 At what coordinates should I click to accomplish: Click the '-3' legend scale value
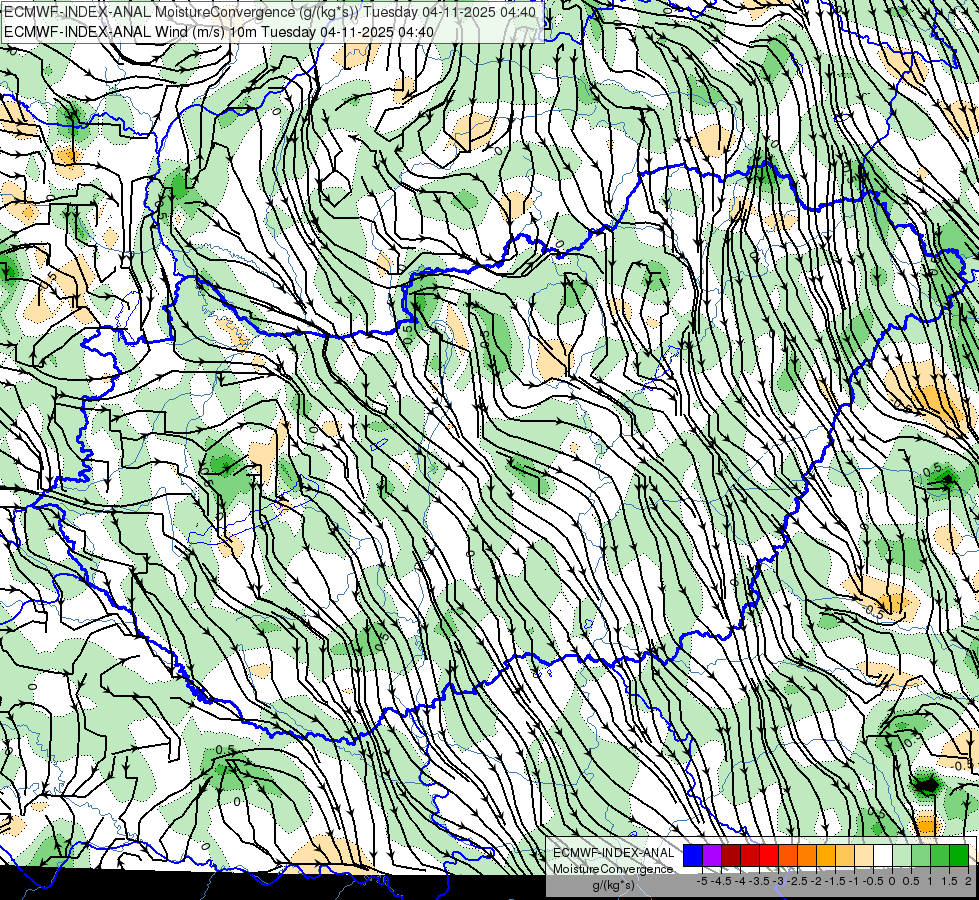[x=779, y=881]
